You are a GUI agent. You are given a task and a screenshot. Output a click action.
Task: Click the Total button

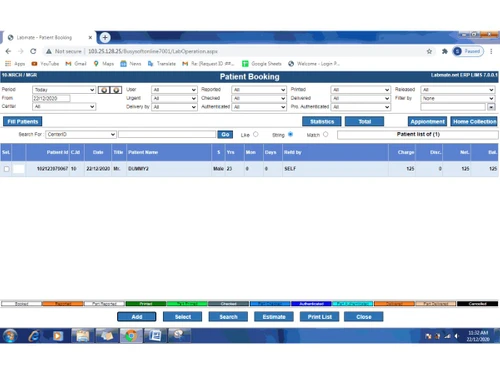pyautogui.click(x=364, y=121)
